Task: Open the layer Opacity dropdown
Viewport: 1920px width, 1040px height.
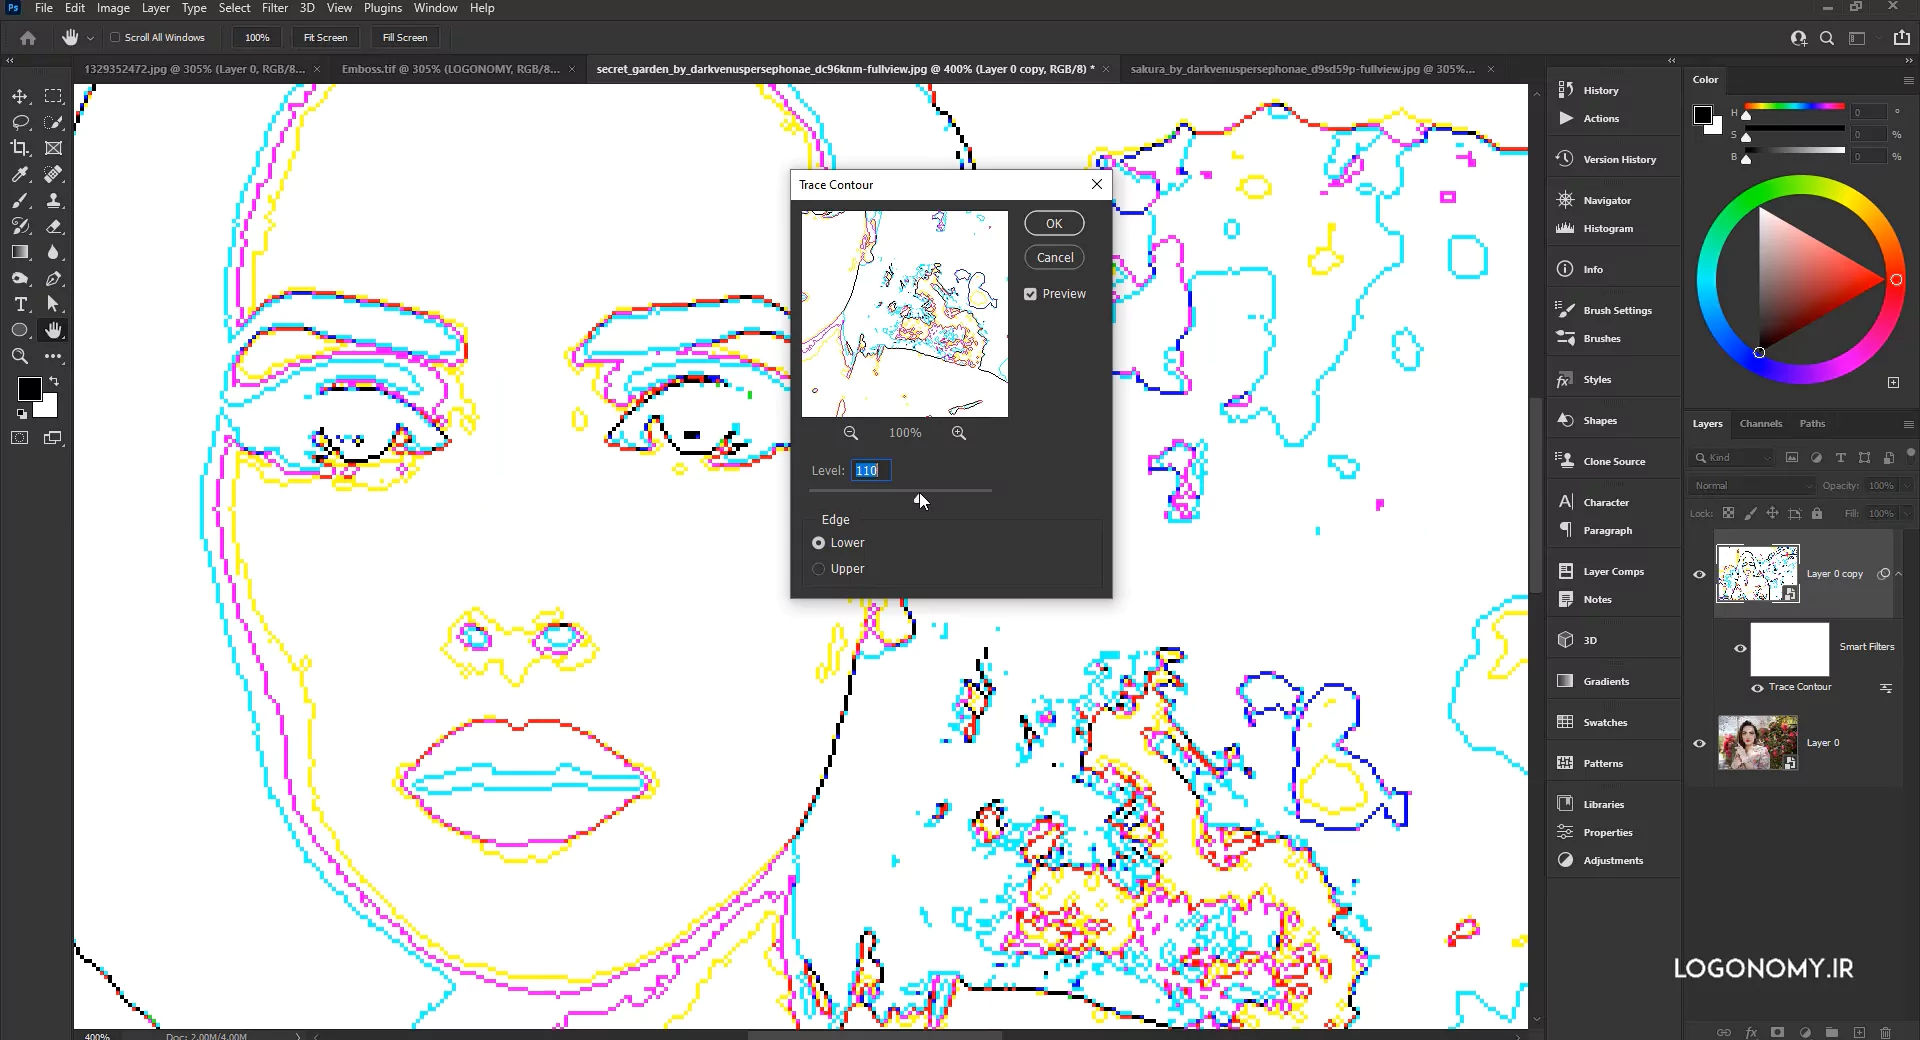Action: tap(1906, 485)
